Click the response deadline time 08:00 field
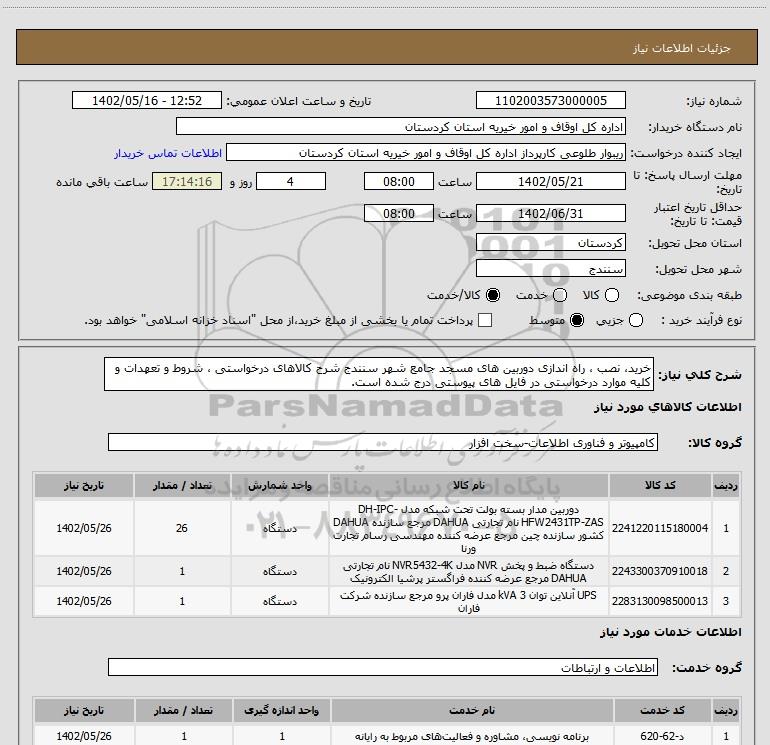The width and height of the screenshot is (770, 745). tap(399, 182)
